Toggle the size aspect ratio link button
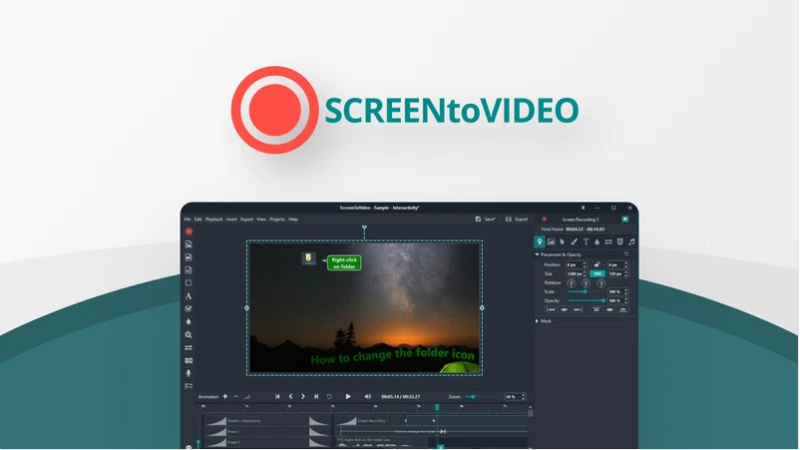Image resolution: width=800 pixels, height=450 pixels. coord(597,273)
